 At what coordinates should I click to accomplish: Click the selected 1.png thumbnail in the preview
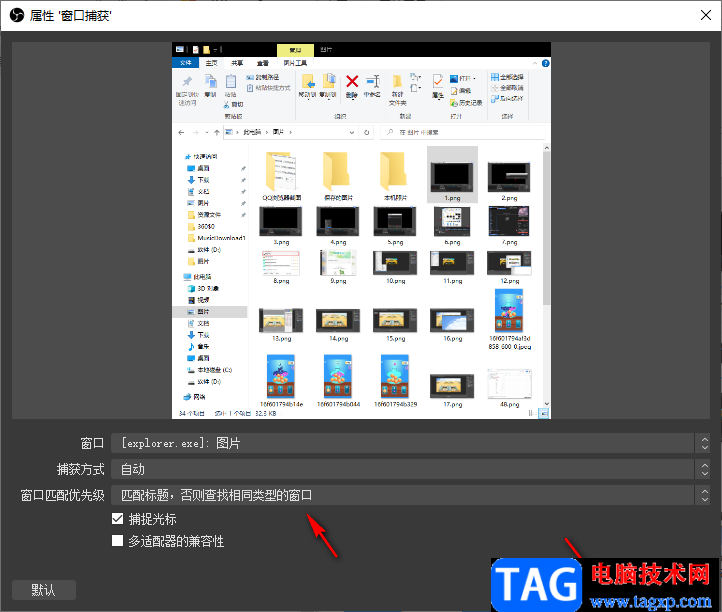coord(452,175)
